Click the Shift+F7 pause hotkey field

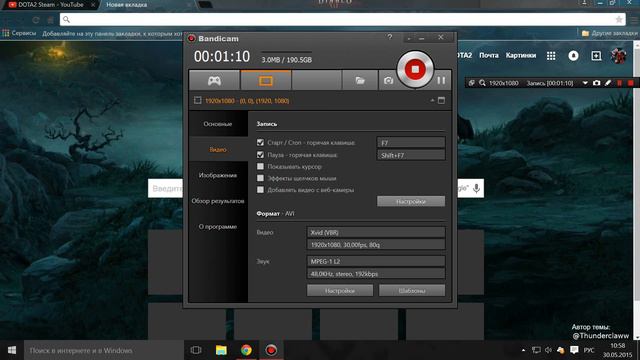pyautogui.click(x=411, y=155)
